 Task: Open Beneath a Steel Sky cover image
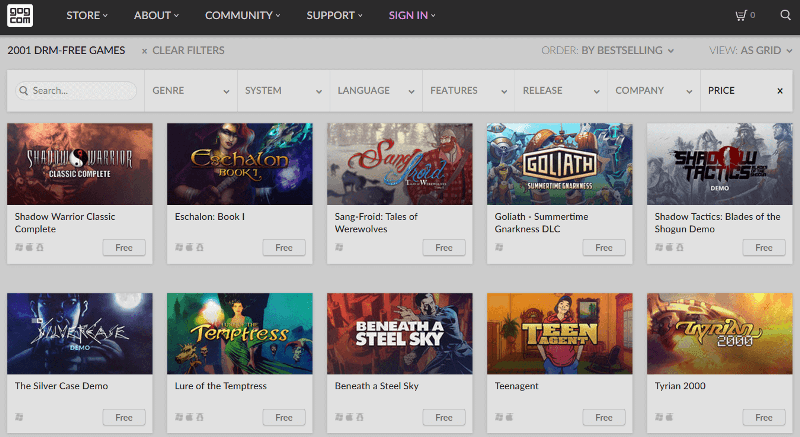click(399, 333)
